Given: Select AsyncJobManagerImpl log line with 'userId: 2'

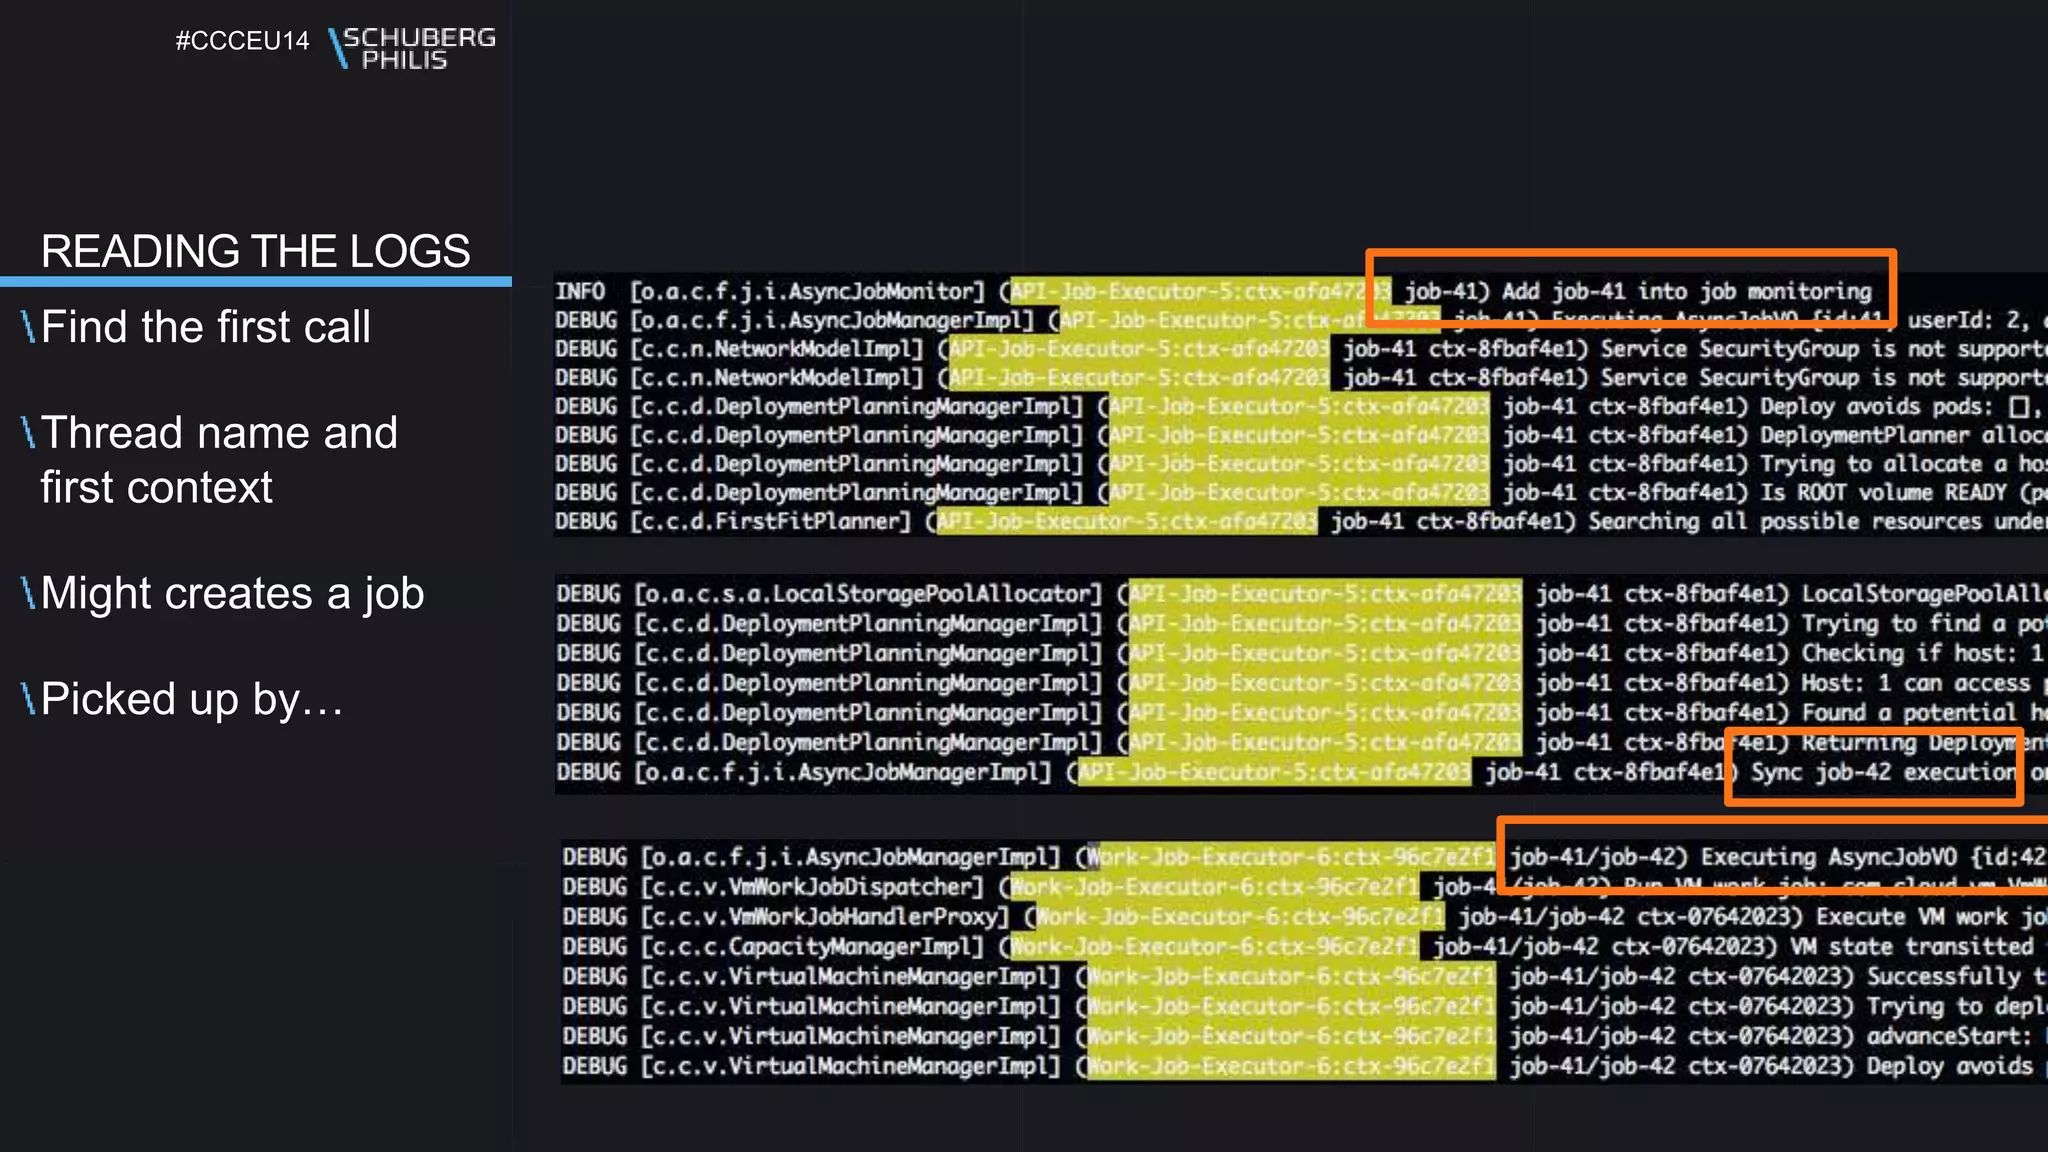Looking at the screenshot, I should [x=1301, y=321].
